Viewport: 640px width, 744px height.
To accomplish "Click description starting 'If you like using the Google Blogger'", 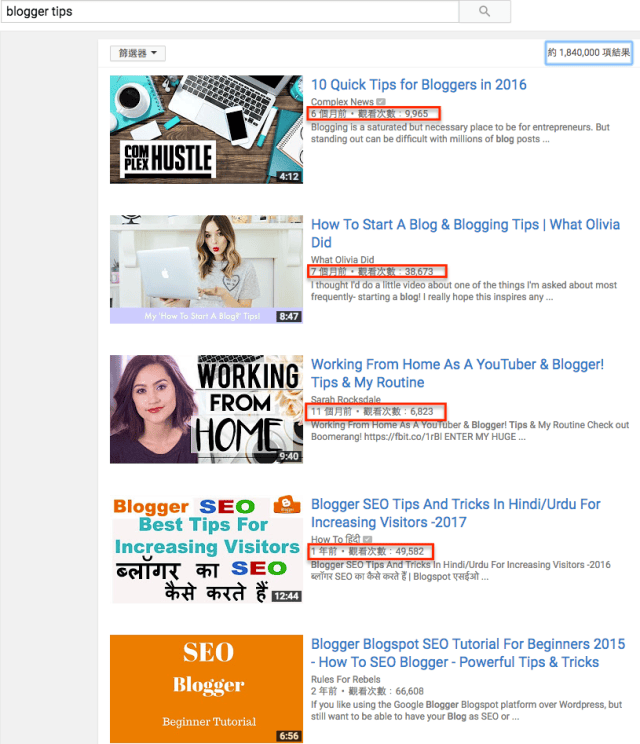I will pyautogui.click(x=466, y=710).
